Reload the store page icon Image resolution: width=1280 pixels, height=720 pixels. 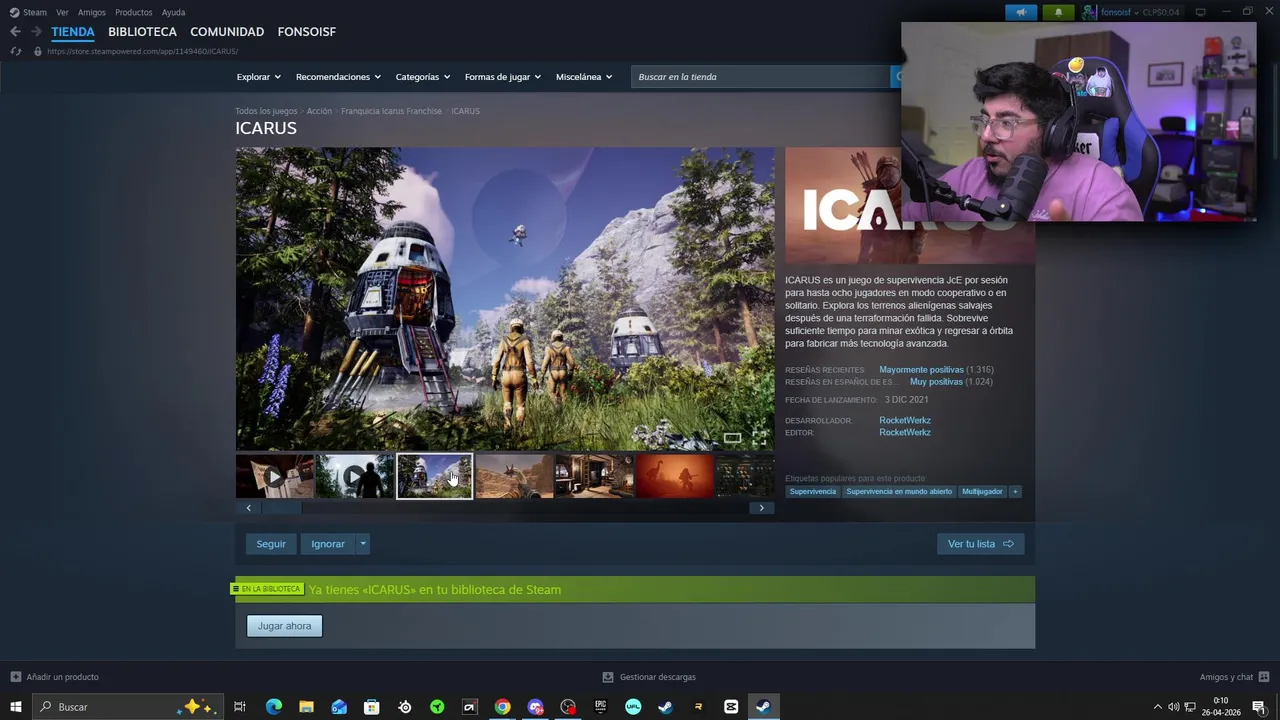[16, 51]
